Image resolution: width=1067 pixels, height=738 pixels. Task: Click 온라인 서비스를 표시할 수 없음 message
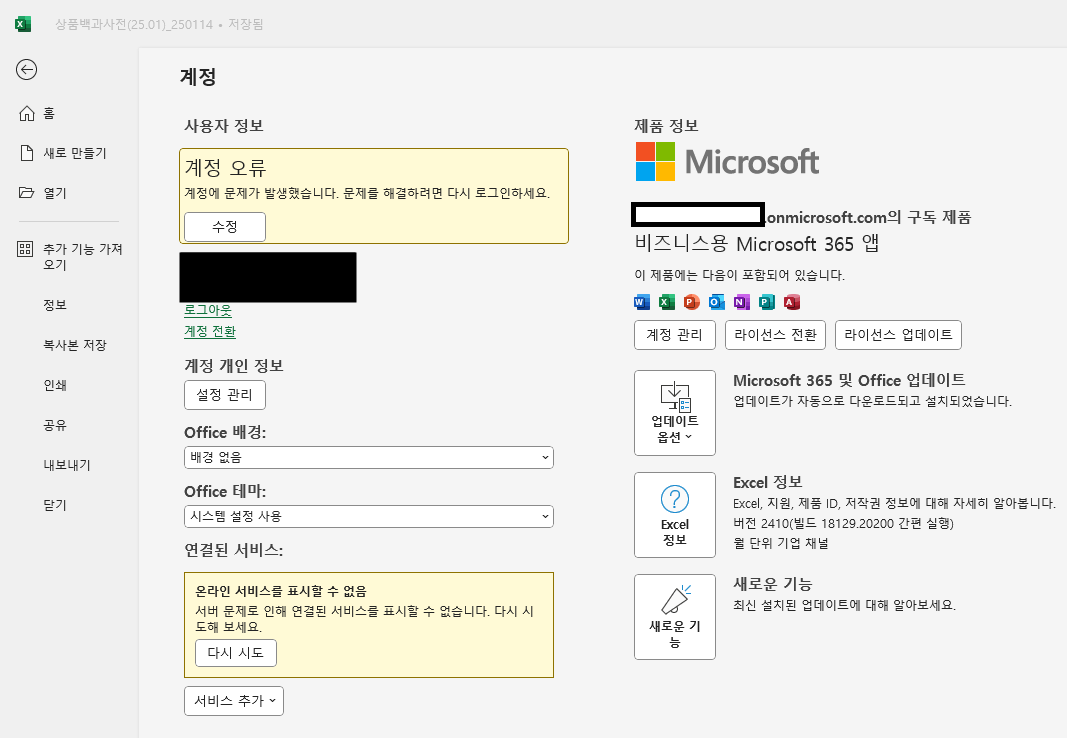[x=281, y=590]
